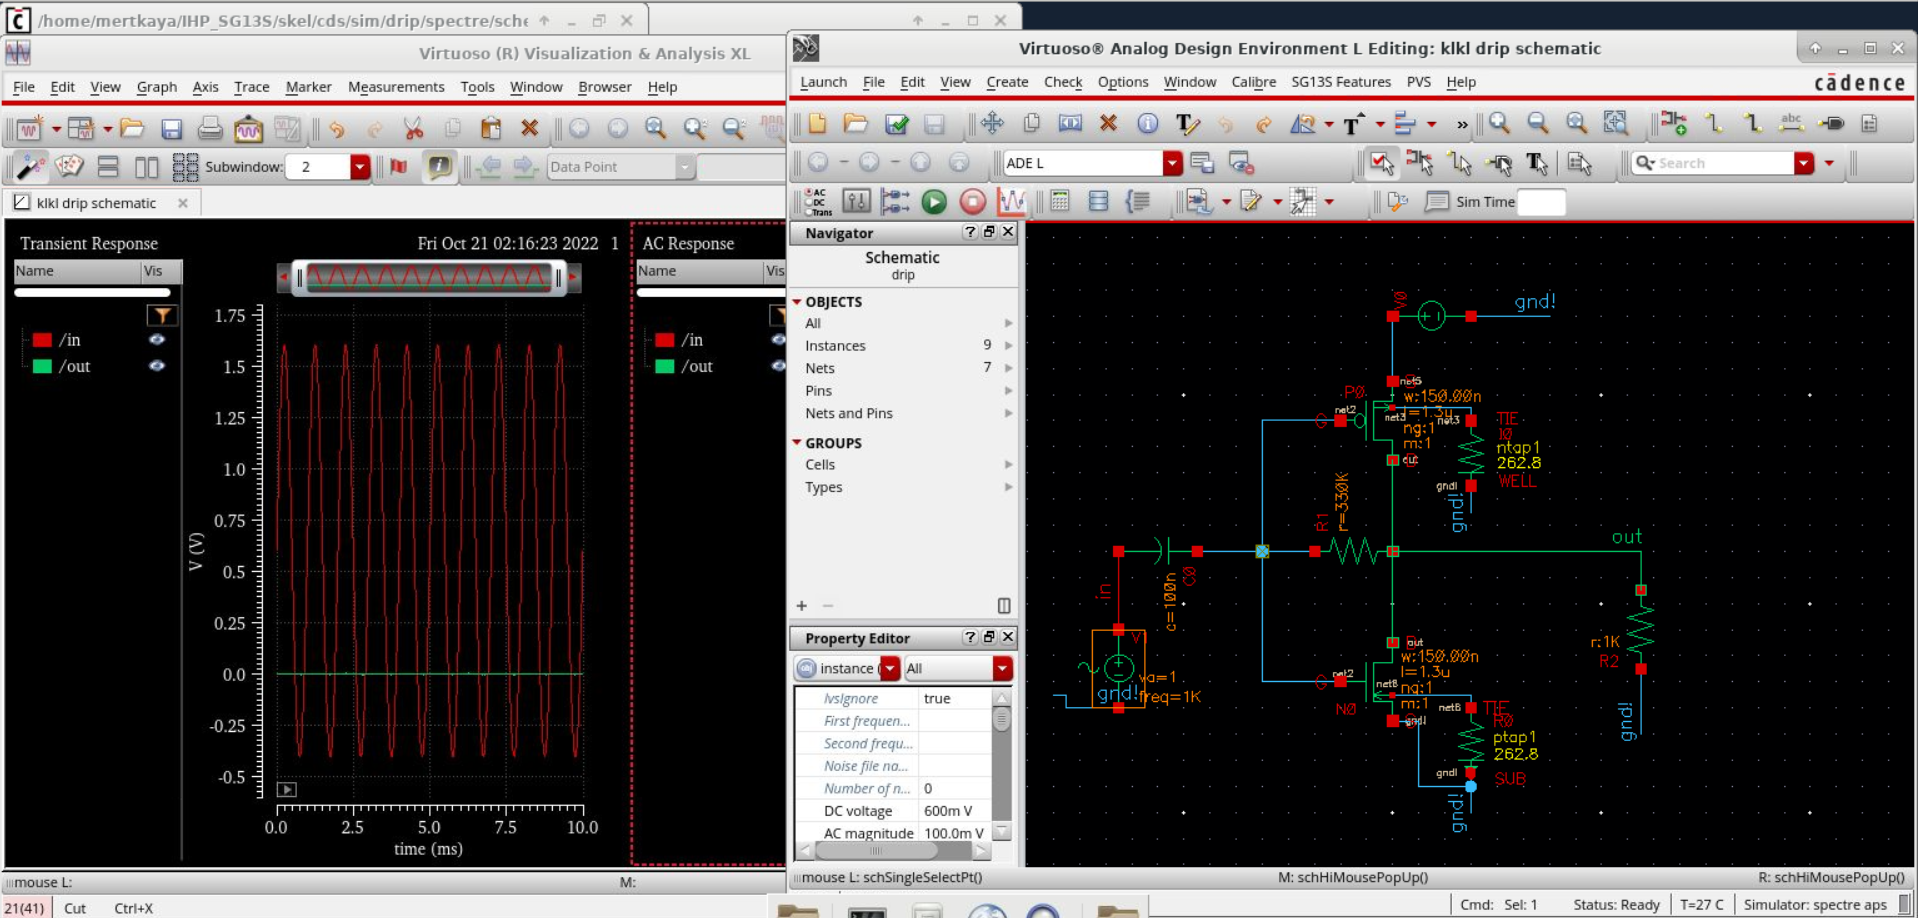This screenshot has height=918, width=1918.
Task: Click the DC voltage value 600m V
Action: pos(948,811)
